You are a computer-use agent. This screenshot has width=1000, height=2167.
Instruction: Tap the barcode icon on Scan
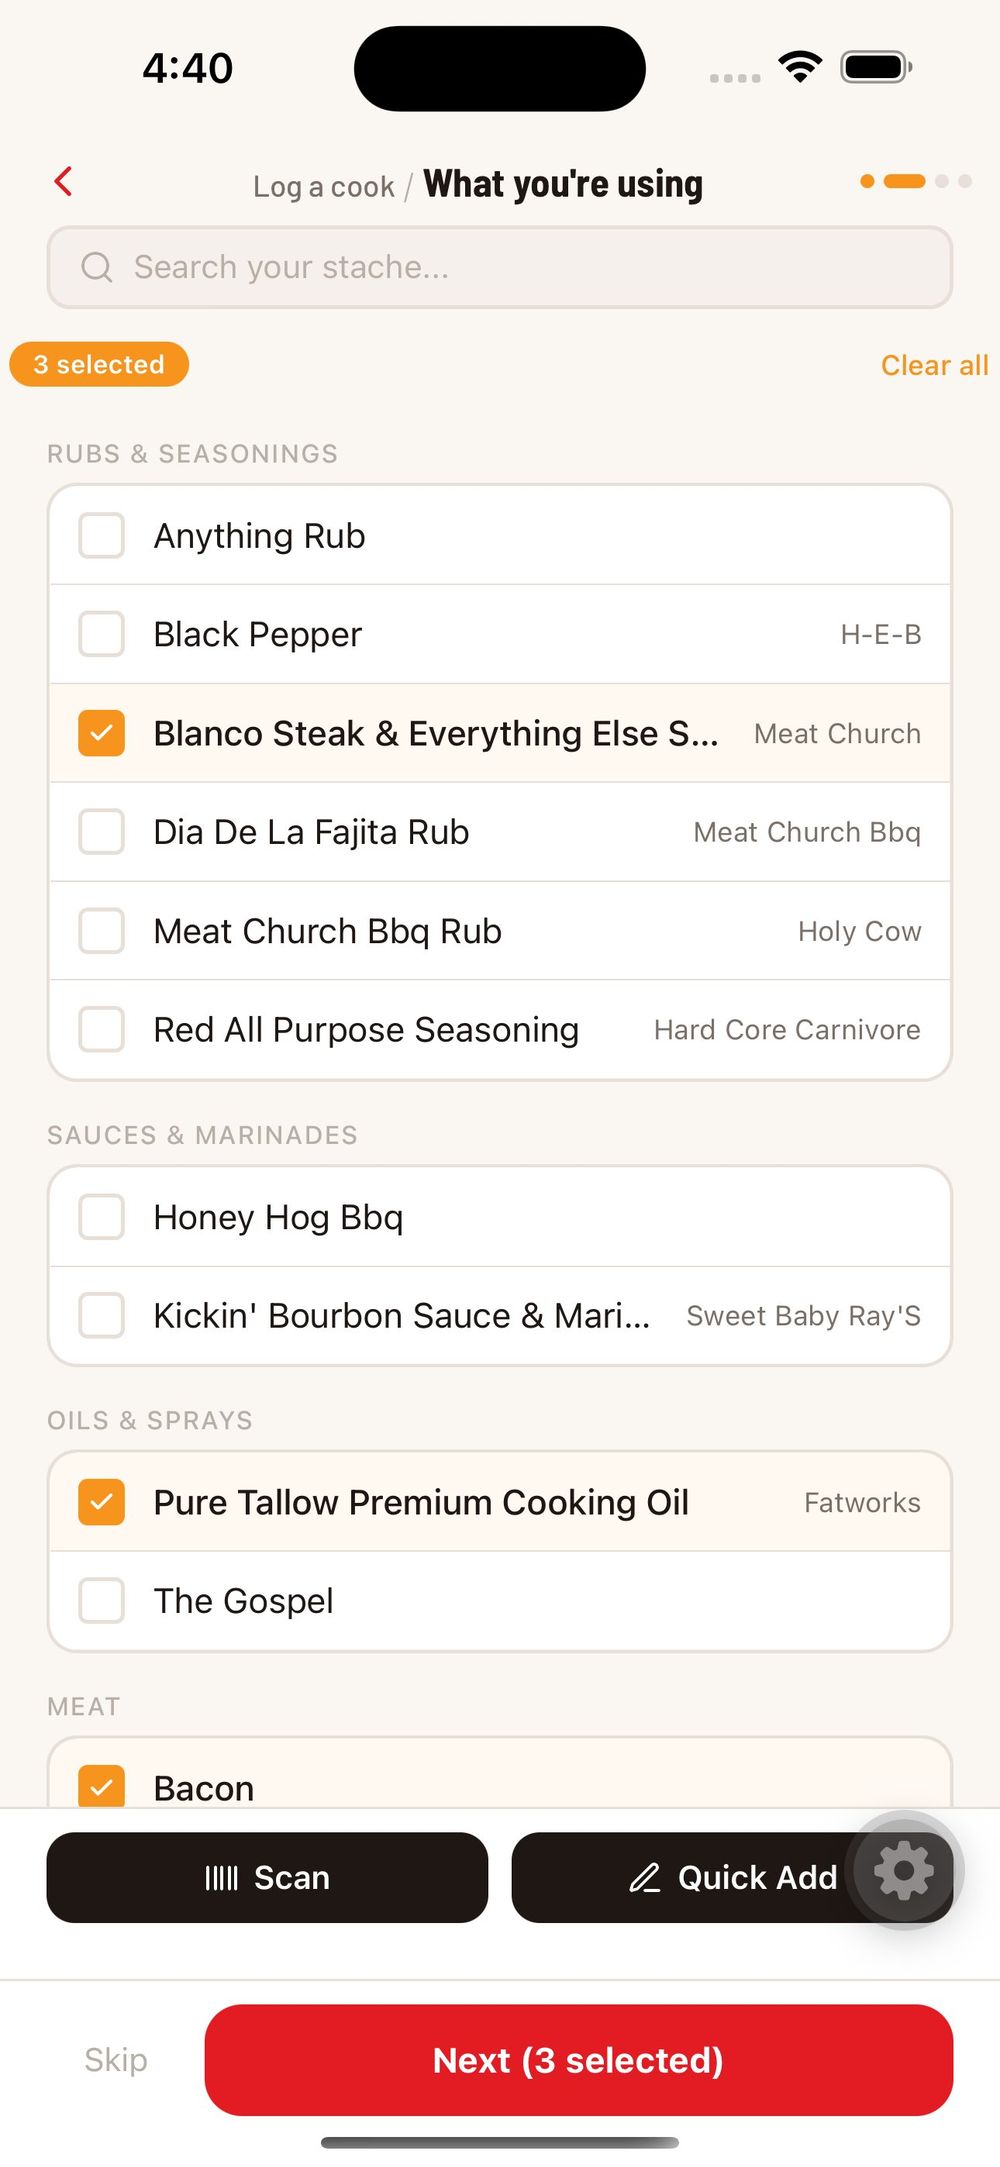pos(221,1878)
